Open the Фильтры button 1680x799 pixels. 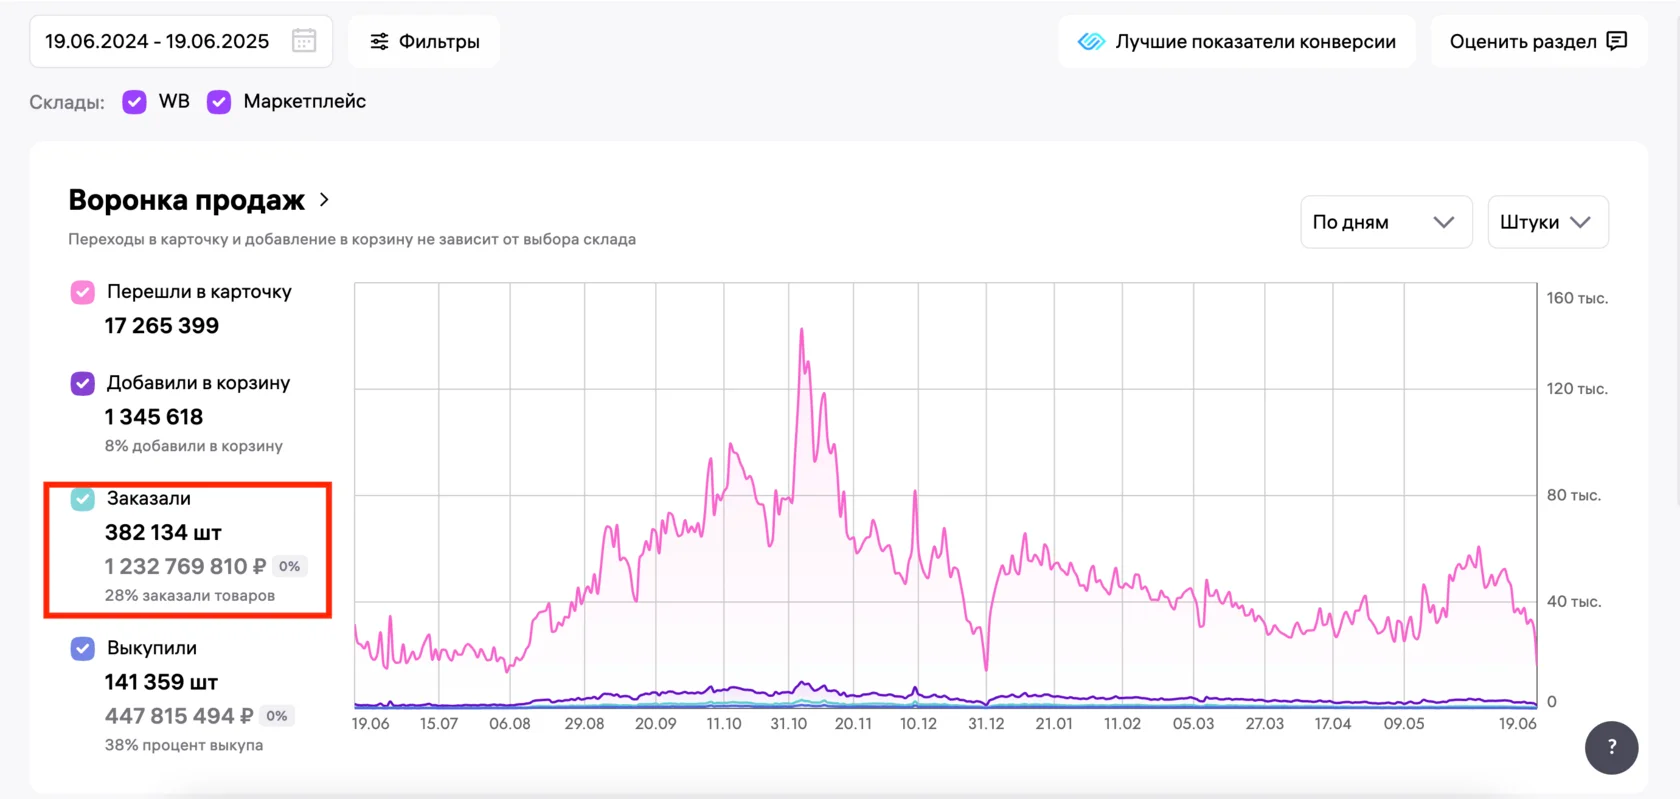[x=424, y=41]
